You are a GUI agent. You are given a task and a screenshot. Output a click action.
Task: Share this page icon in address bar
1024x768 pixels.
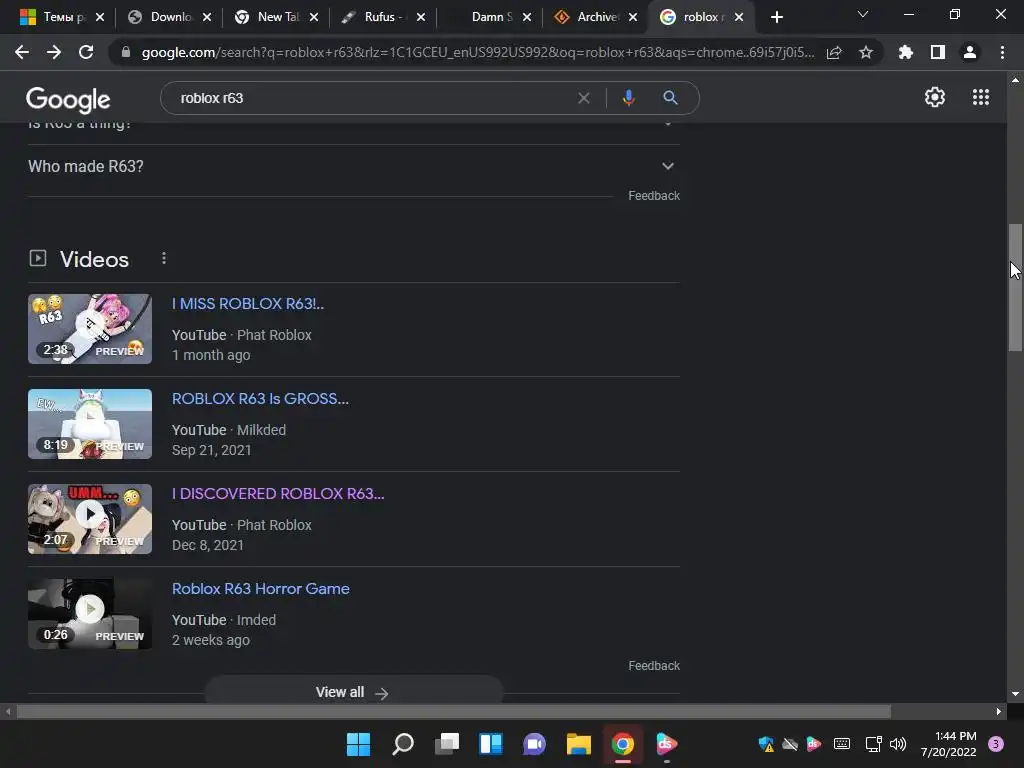tap(834, 52)
